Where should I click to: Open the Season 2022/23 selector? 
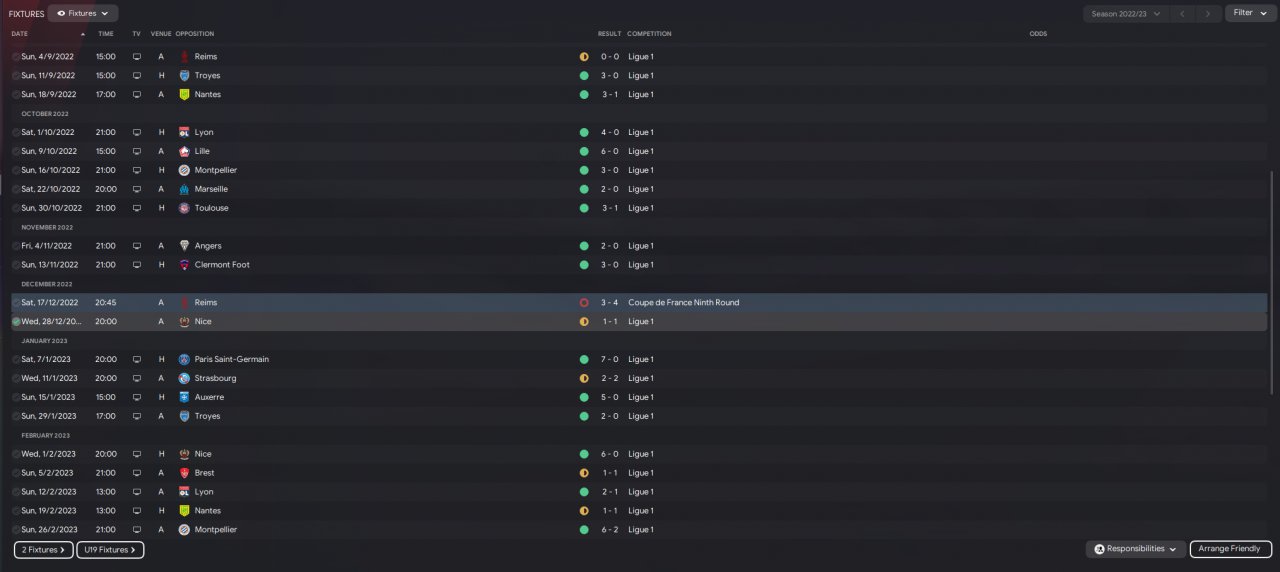point(1125,13)
